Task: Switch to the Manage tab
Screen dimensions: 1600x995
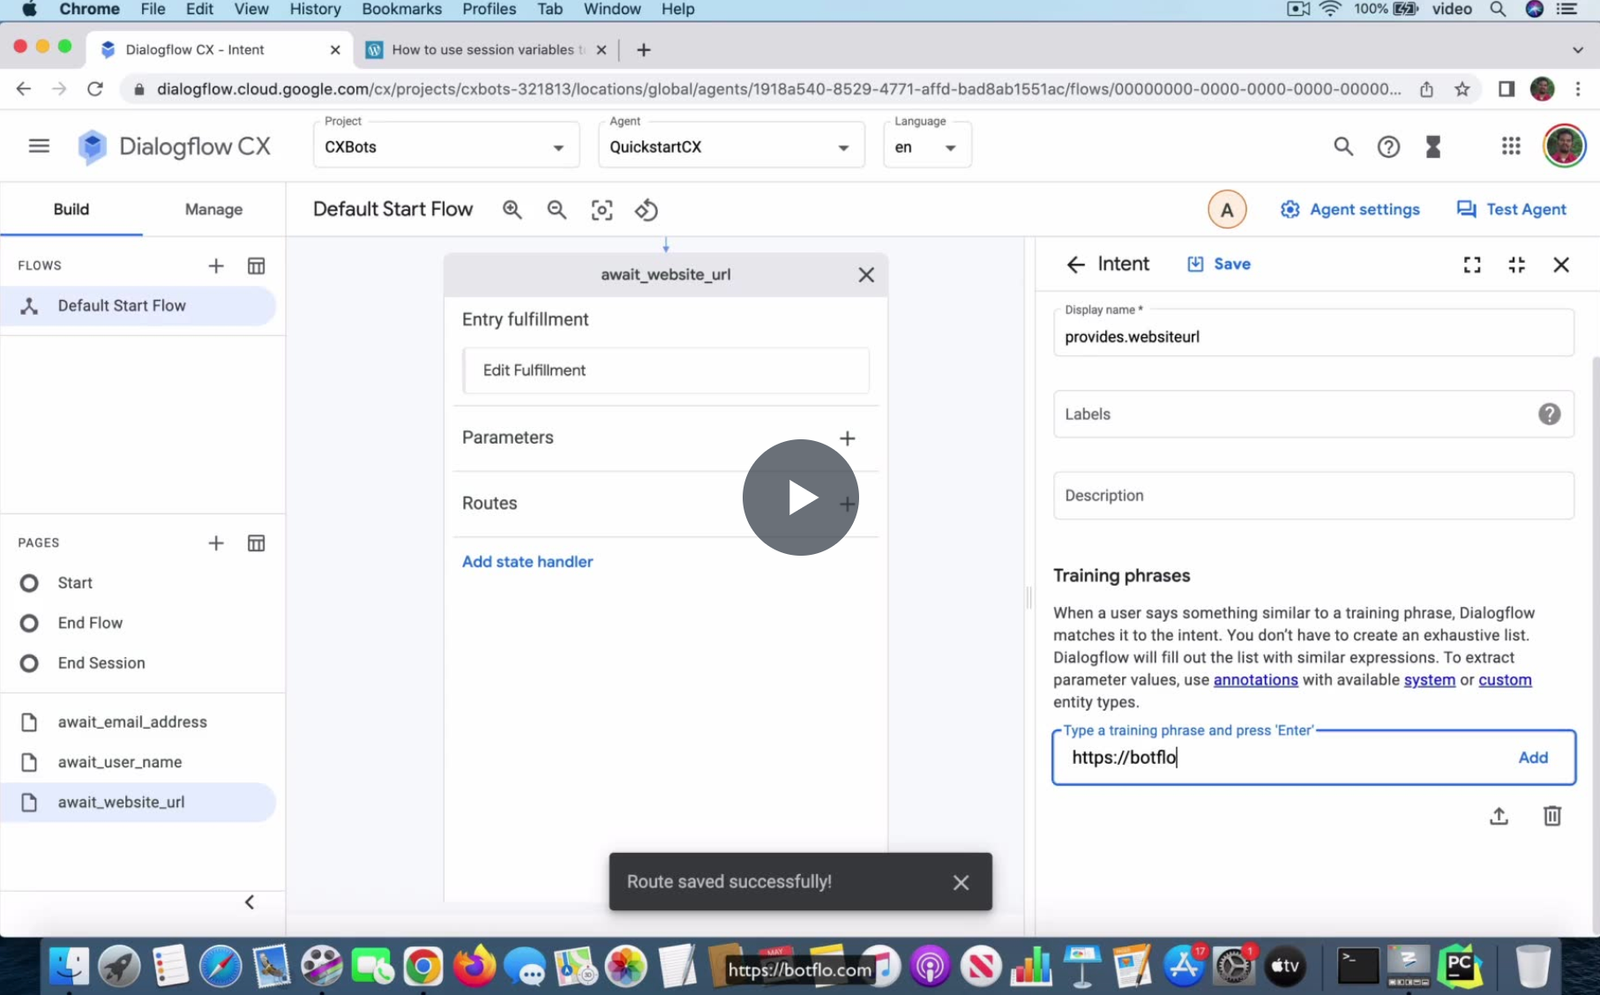Action: coord(214,209)
